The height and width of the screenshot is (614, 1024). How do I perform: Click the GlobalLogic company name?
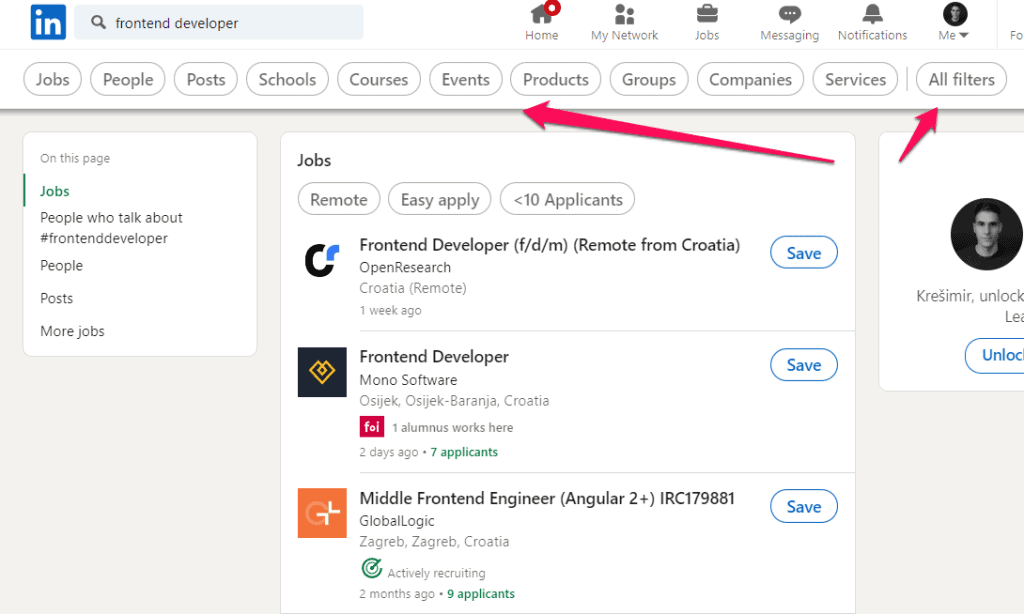tap(397, 521)
